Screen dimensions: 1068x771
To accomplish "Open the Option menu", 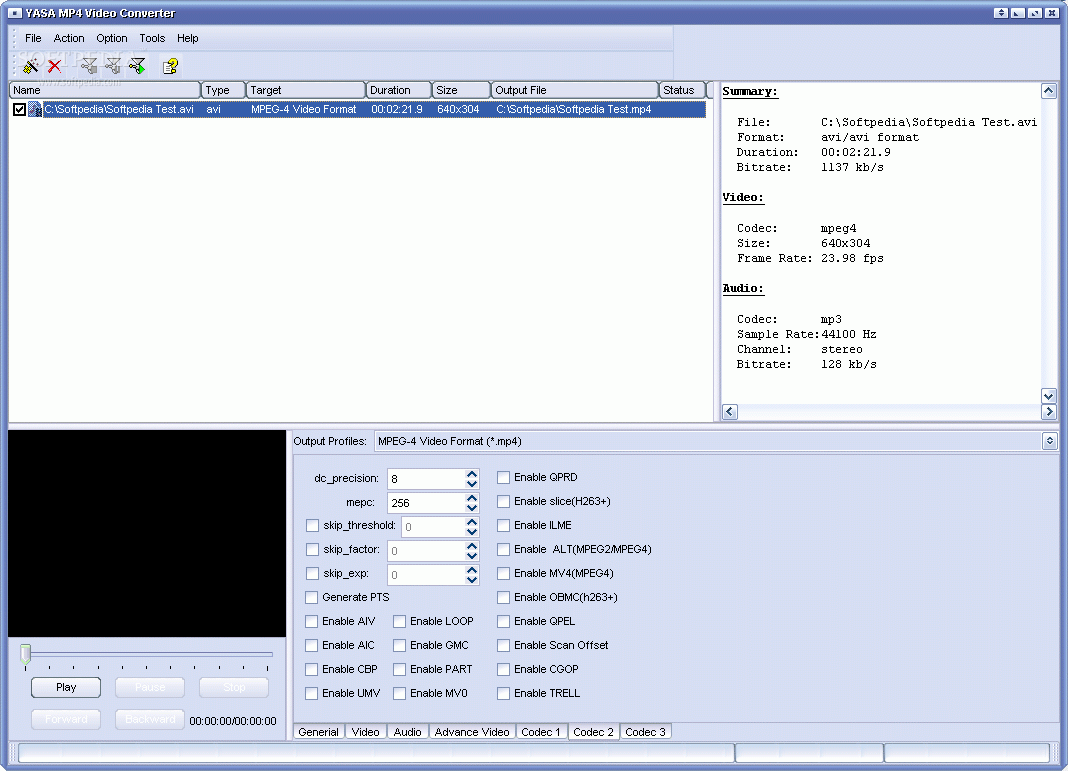I will pos(112,38).
